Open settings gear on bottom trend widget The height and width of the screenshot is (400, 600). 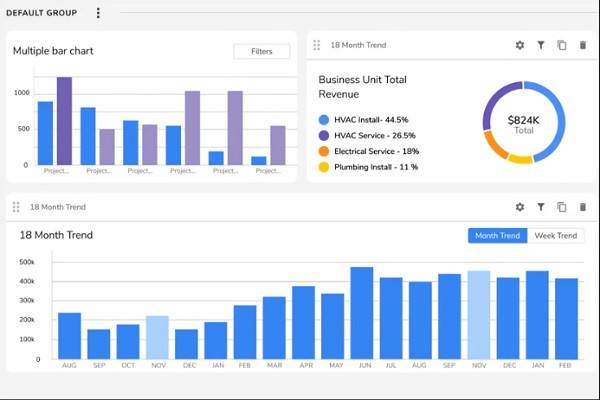click(519, 207)
